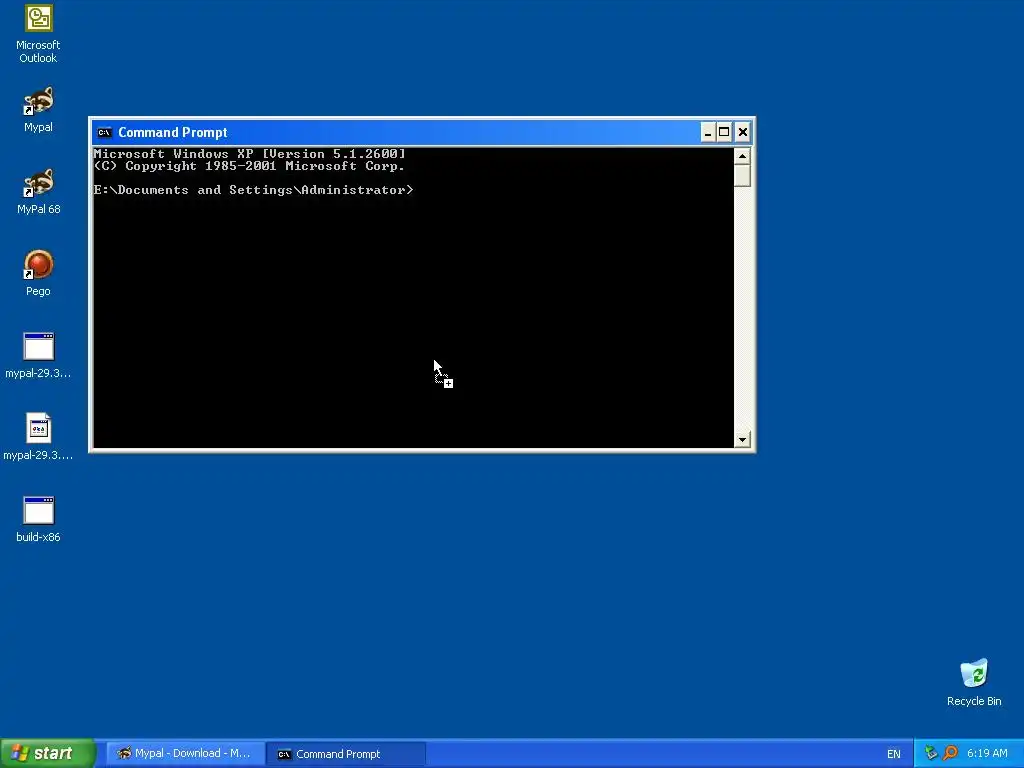Image resolution: width=1024 pixels, height=768 pixels.
Task: Minimize the Command Prompt window
Action: coord(707,133)
